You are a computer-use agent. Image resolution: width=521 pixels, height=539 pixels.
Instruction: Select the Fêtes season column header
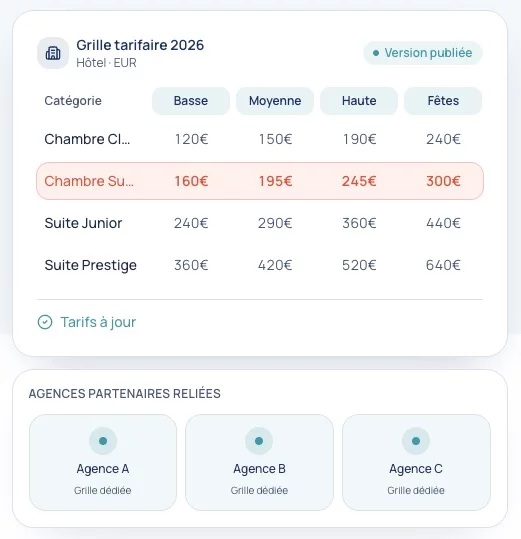pyautogui.click(x=443, y=101)
